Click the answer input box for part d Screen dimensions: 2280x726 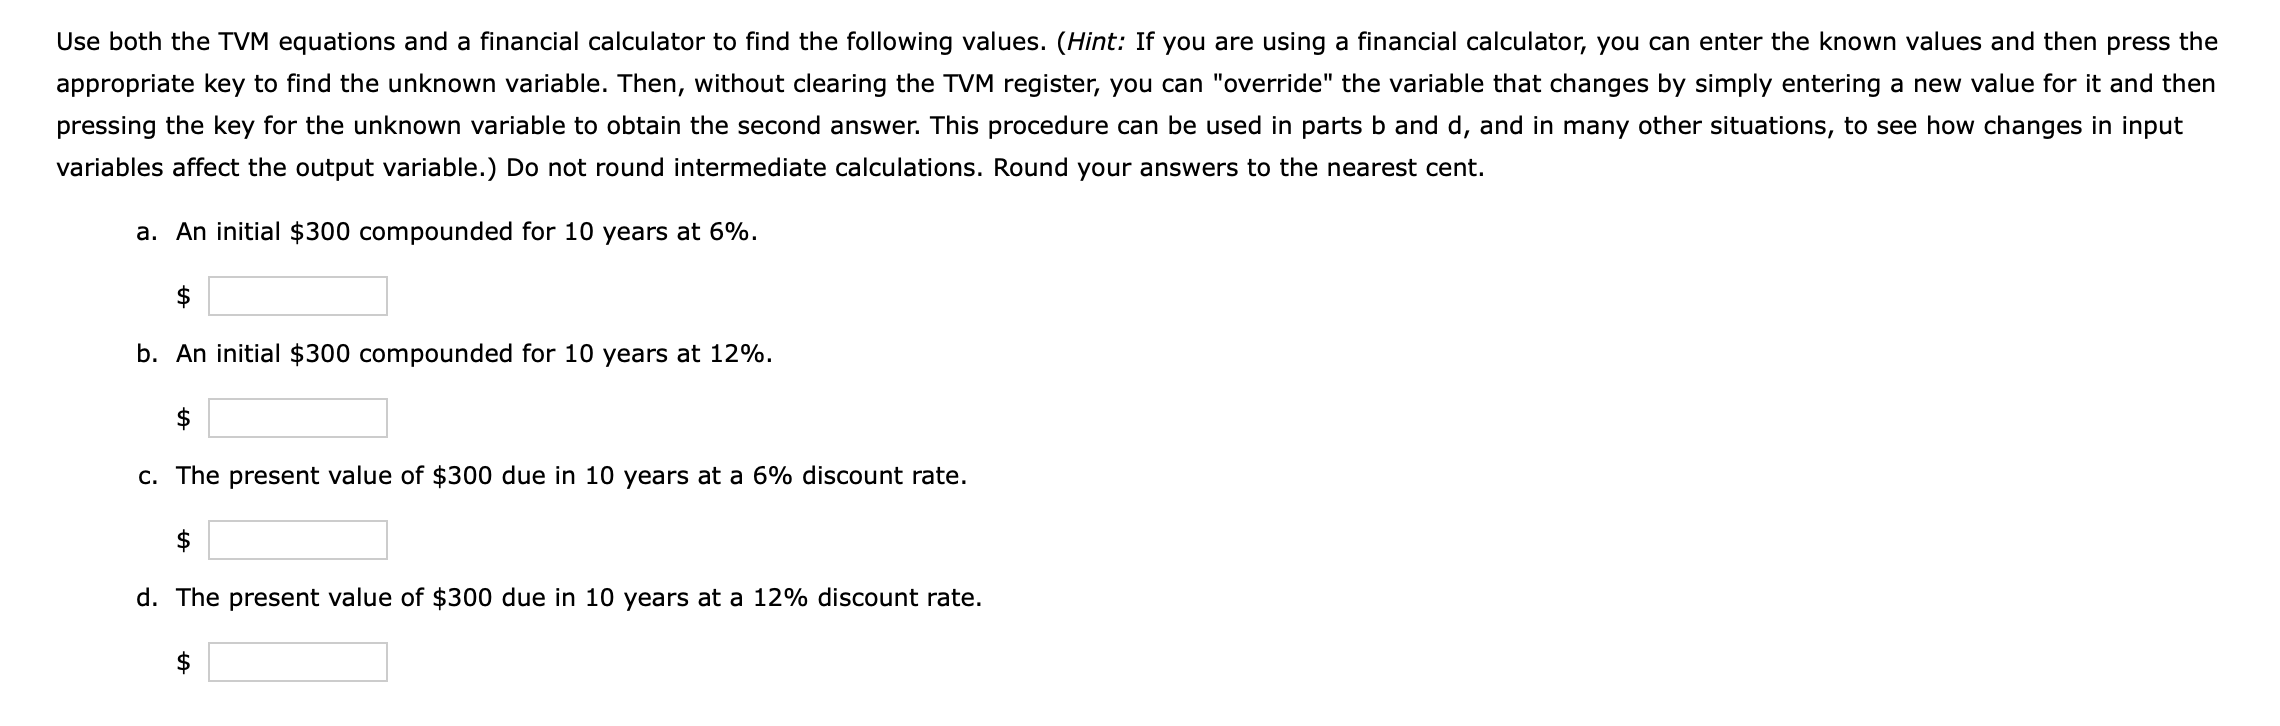tap(297, 663)
